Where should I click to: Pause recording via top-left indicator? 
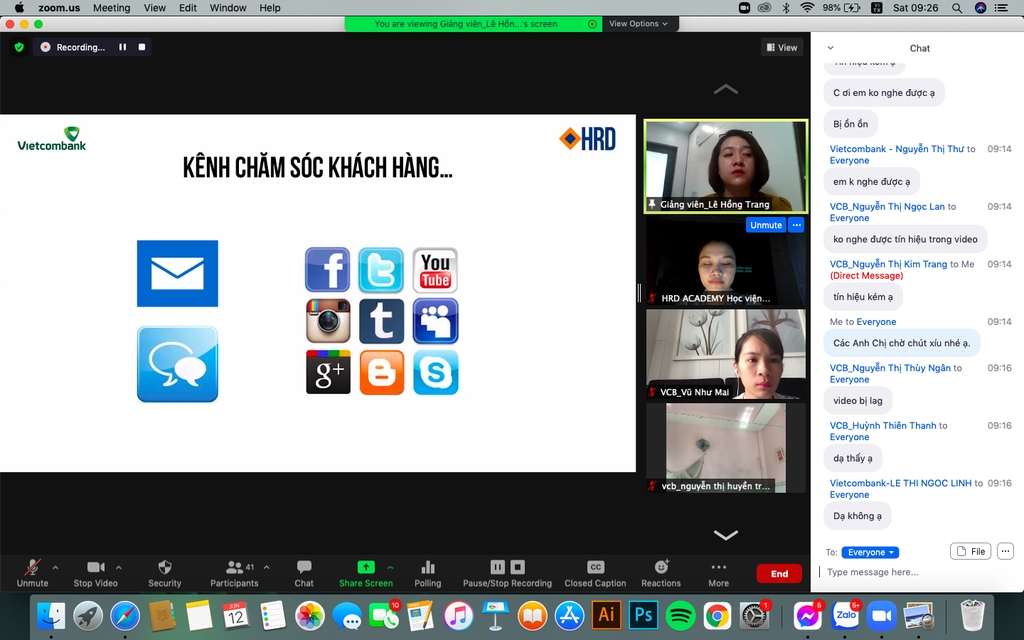122,47
